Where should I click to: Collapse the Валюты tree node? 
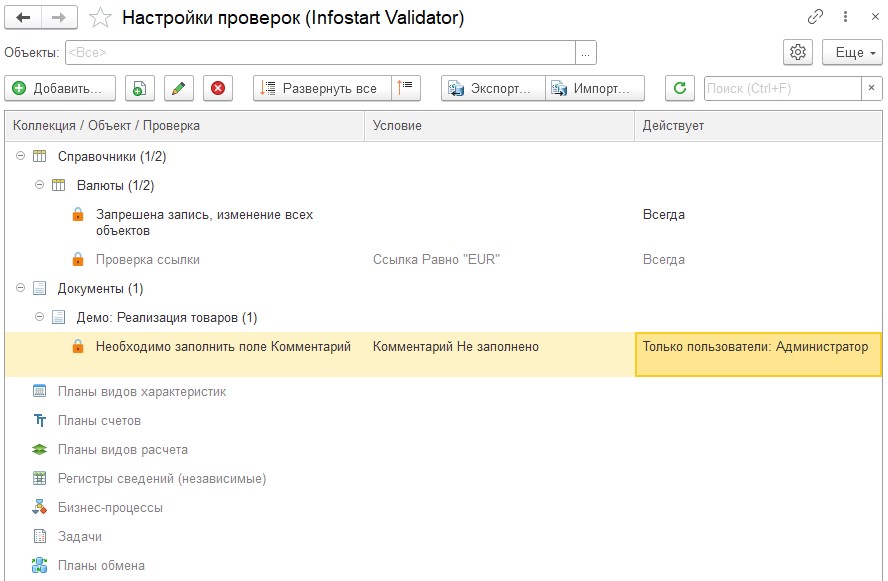click(40, 185)
